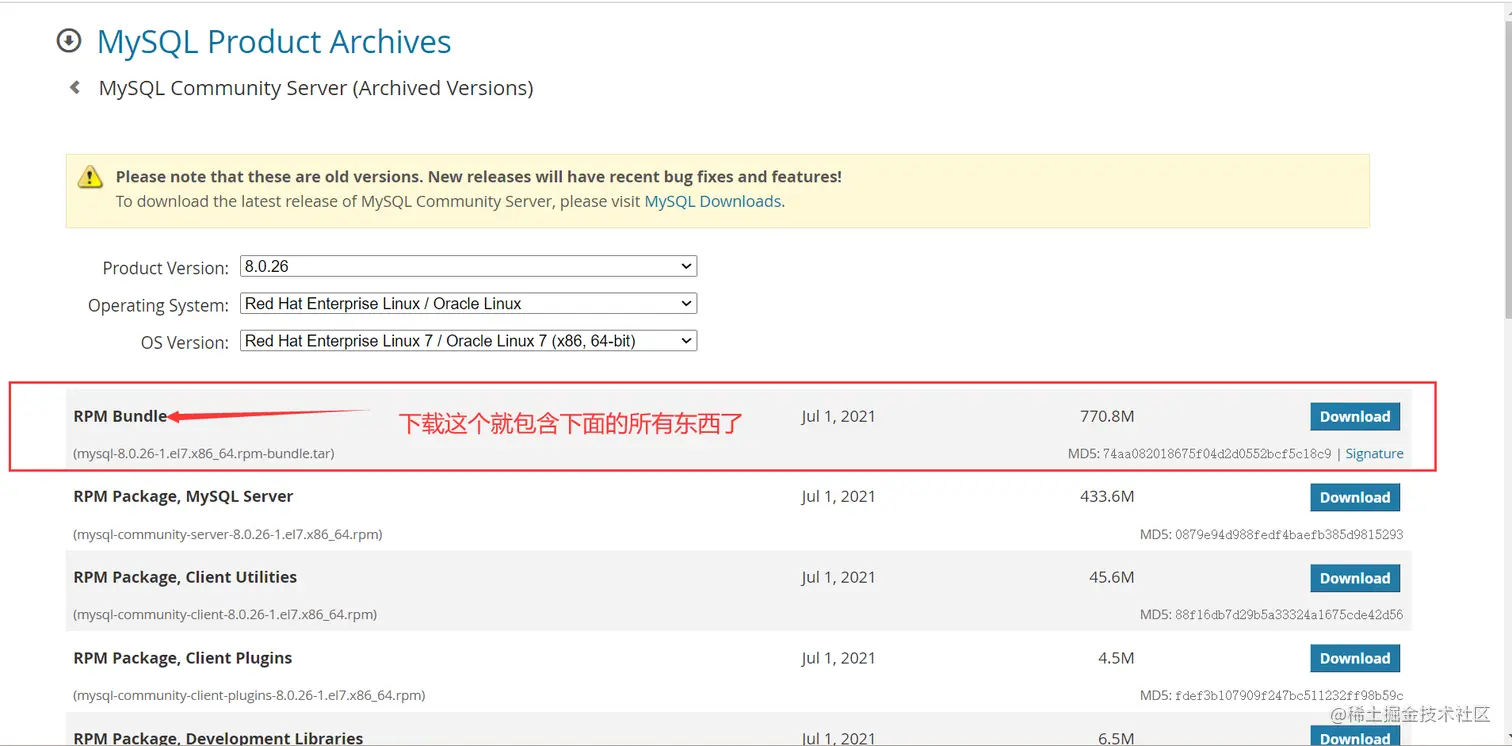Click the 433.6M size value
This screenshot has width=1512, height=746.
tap(1107, 496)
